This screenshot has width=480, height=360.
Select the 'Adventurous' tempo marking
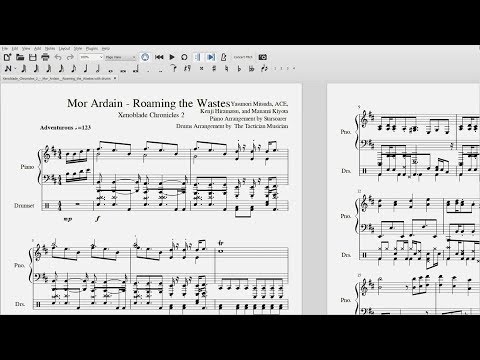coord(56,127)
